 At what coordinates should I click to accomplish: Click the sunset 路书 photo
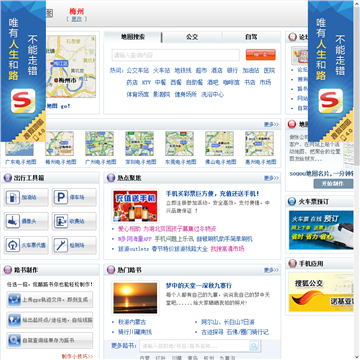135,298
